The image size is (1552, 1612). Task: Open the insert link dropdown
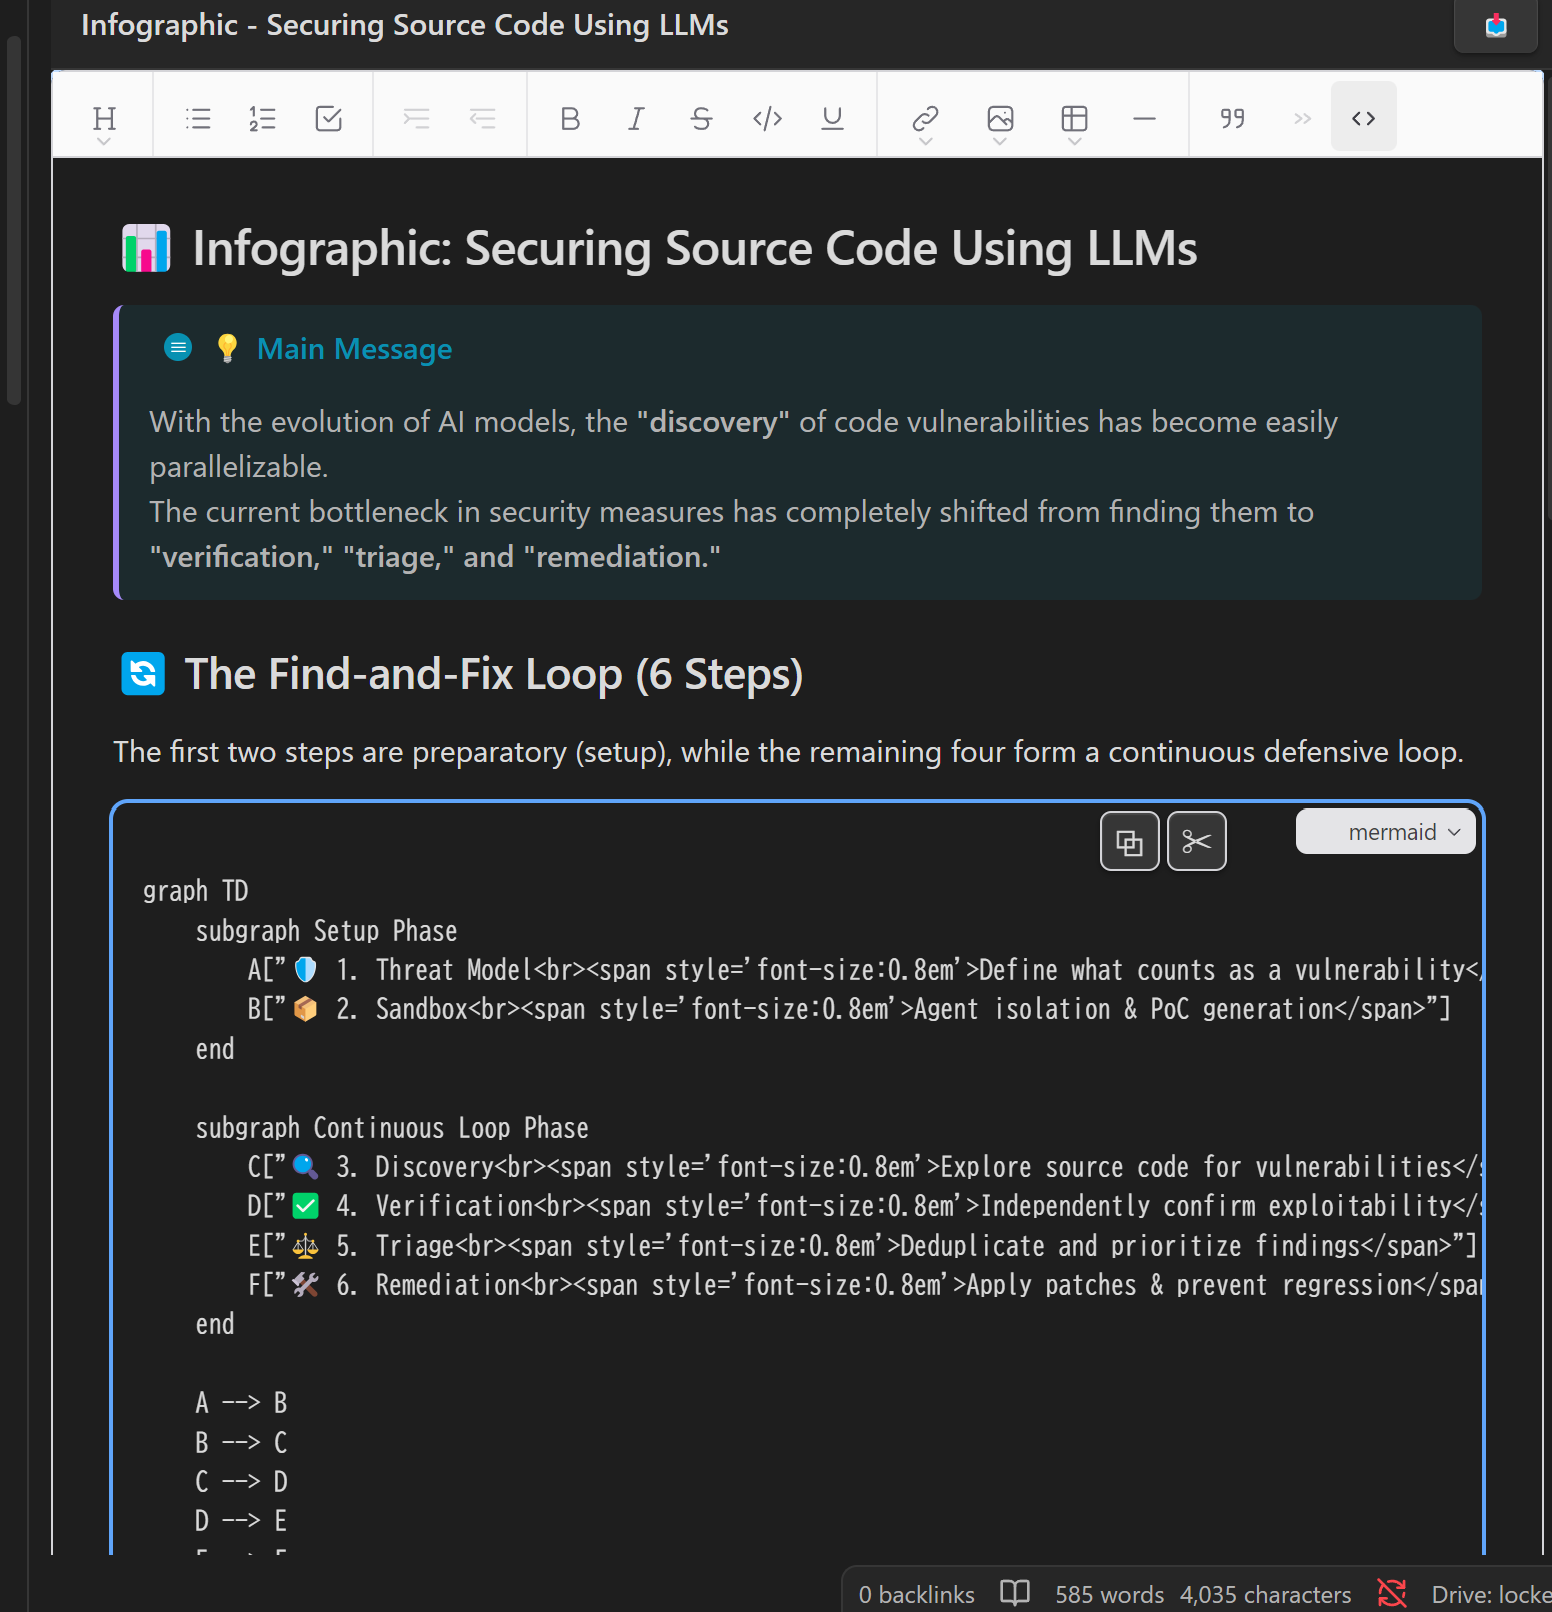tap(925, 121)
